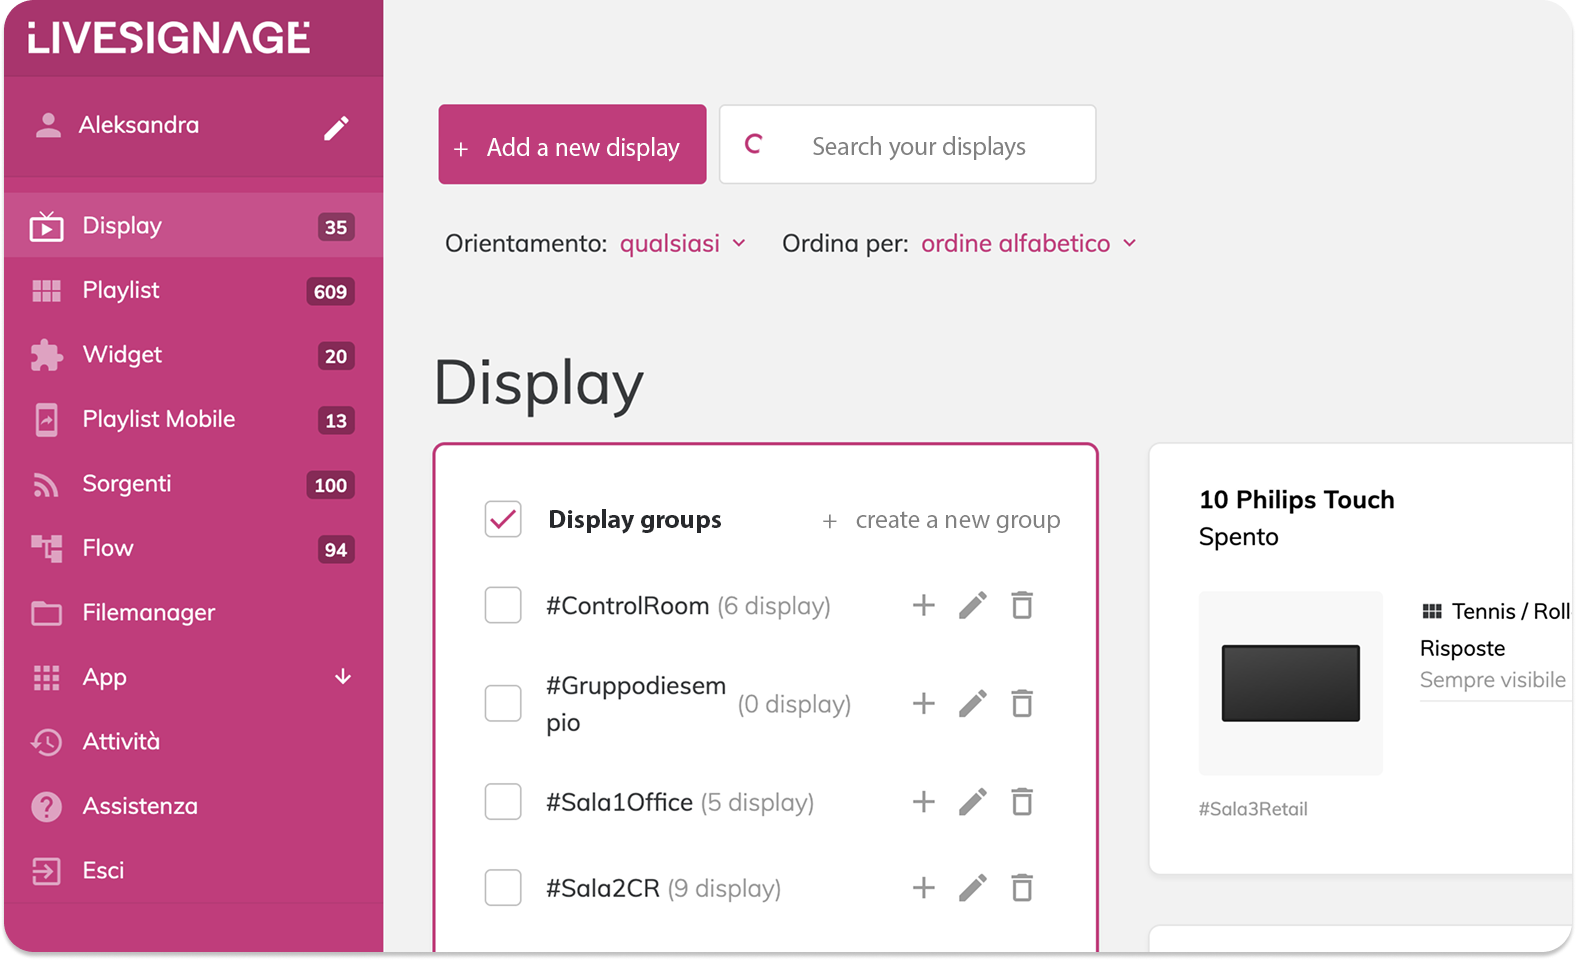Delete the #Gruppodiesempio group
This screenshot has width=1576, height=960.
1022,703
